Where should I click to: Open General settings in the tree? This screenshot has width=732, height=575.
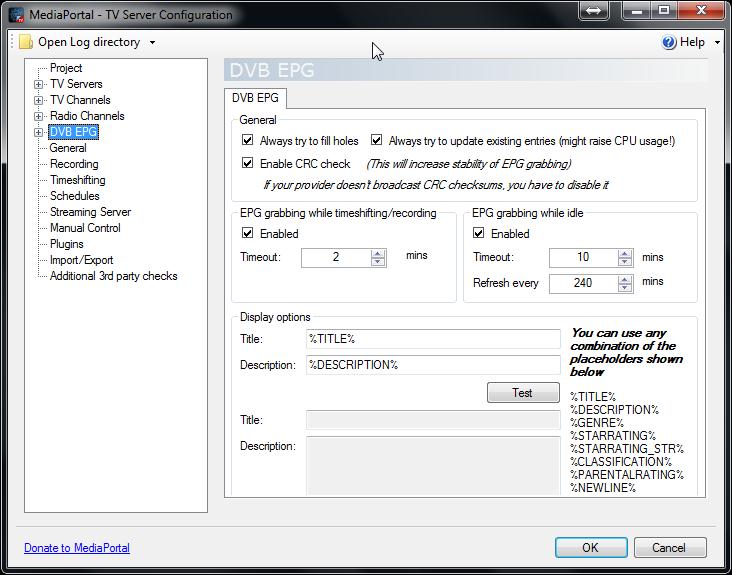(68, 148)
